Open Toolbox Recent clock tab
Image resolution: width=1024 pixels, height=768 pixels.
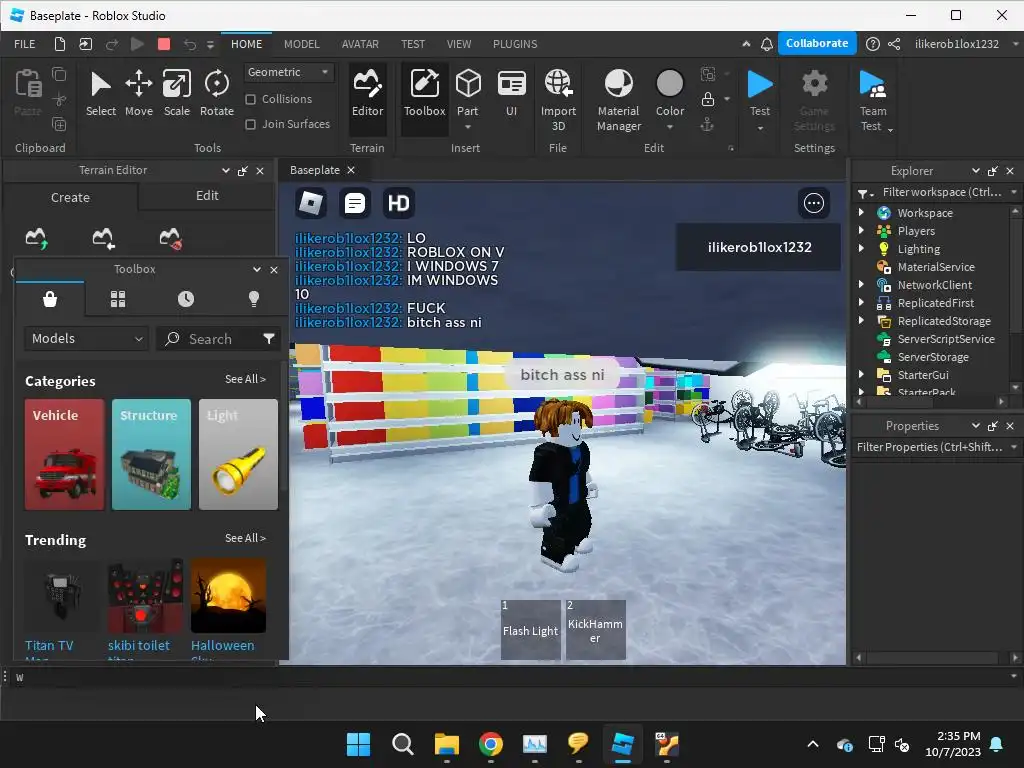pos(185,299)
